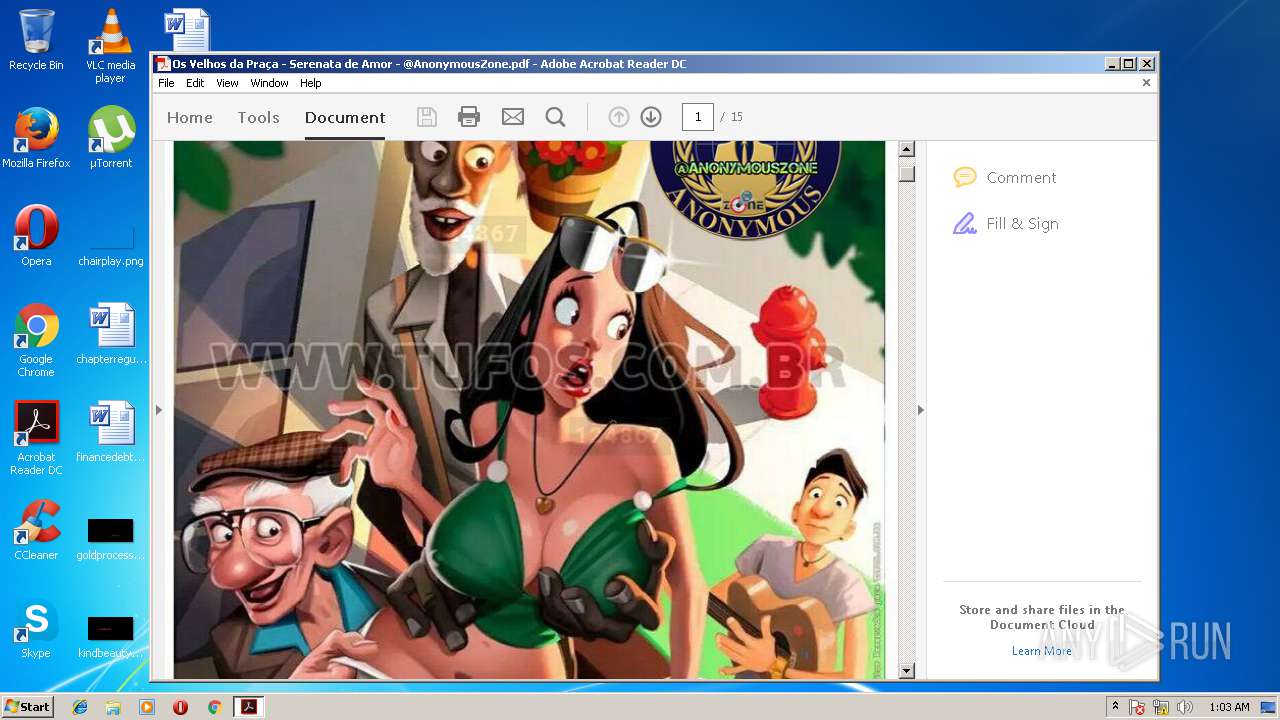1280x720 pixels.
Task: Select the goldprocess desktop file
Action: coord(111,538)
